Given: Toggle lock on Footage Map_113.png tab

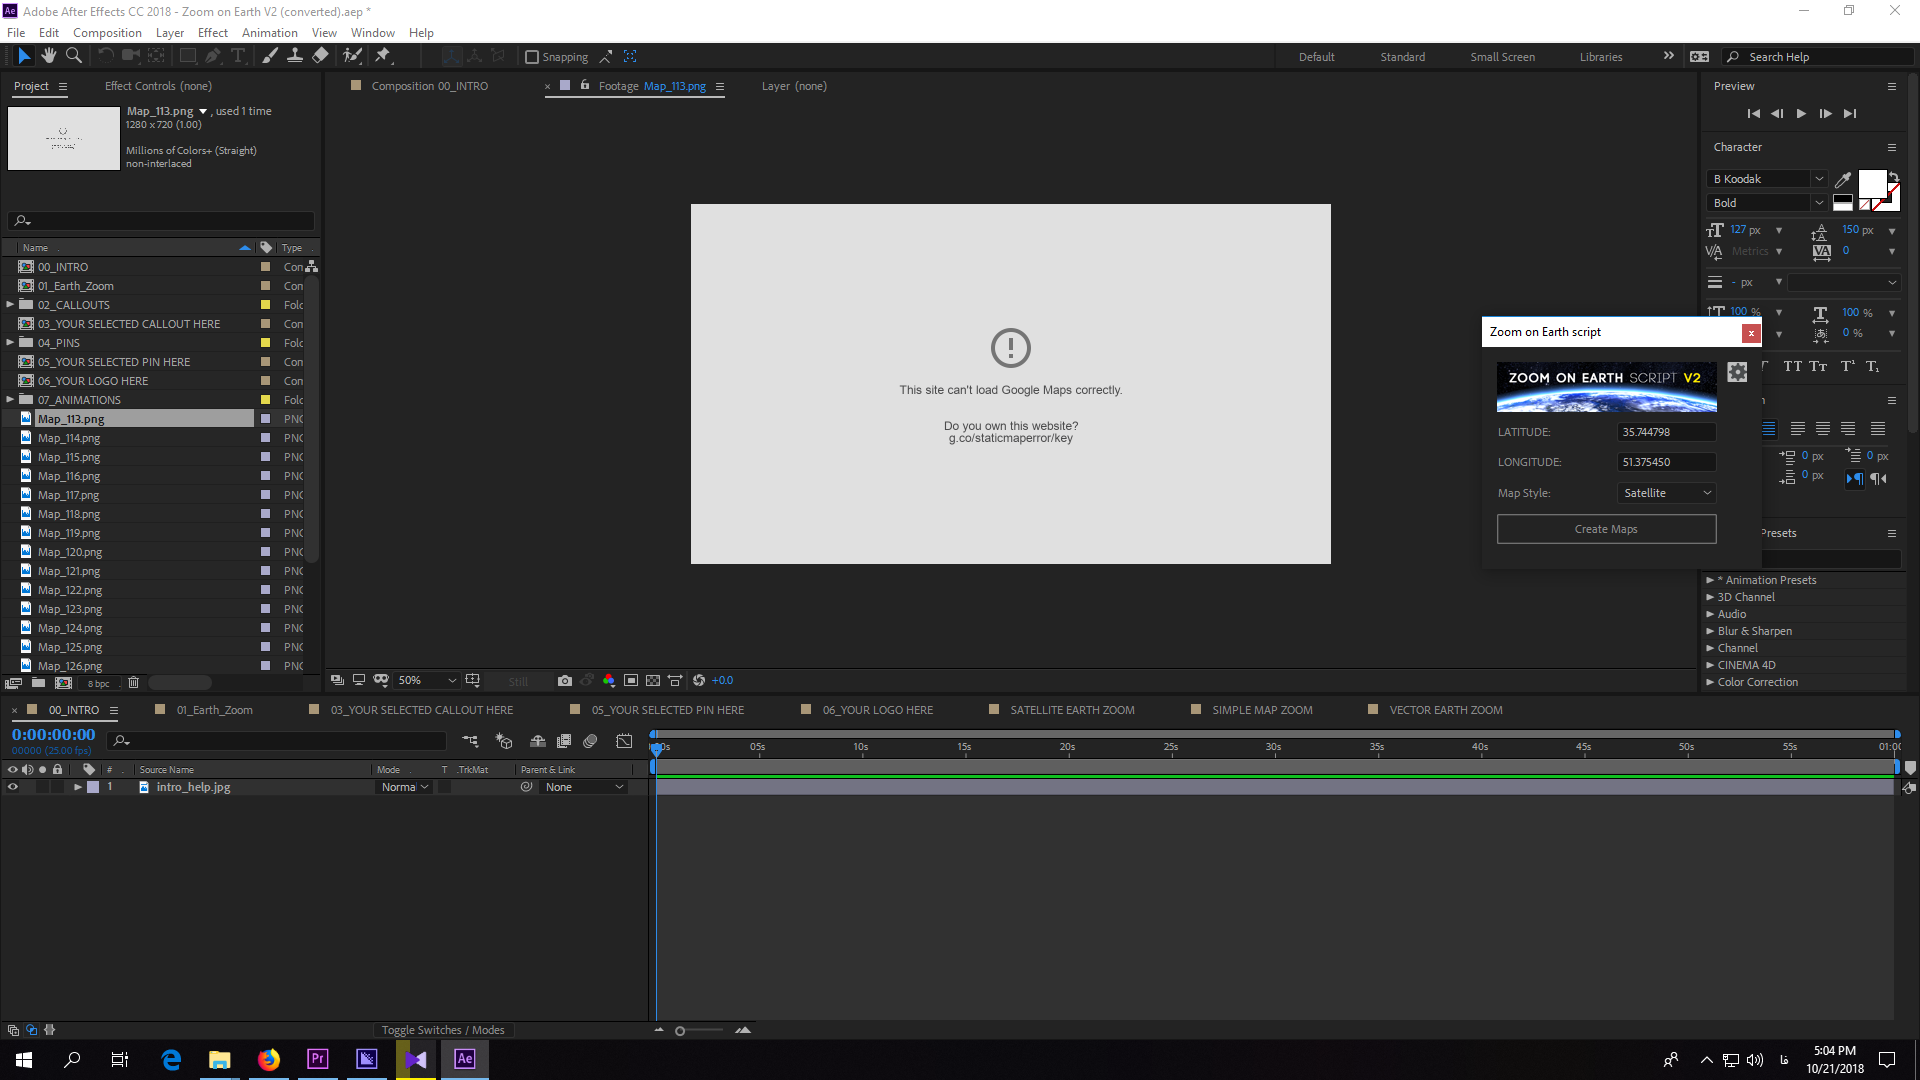Looking at the screenshot, I should pos(585,86).
